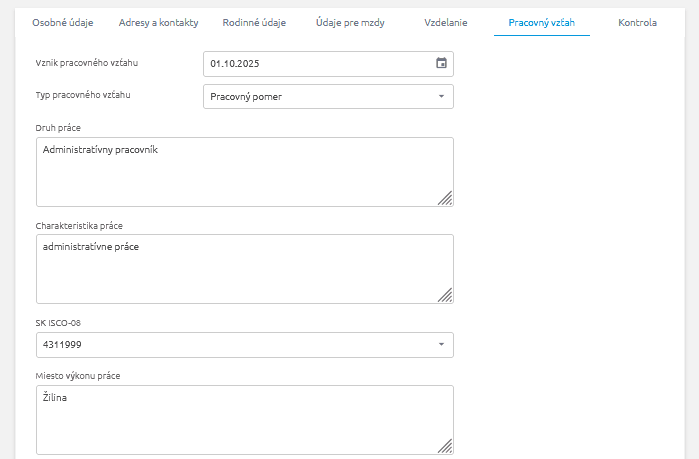
Task: Switch to the Vzdelanie tab
Action: coord(445,22)
